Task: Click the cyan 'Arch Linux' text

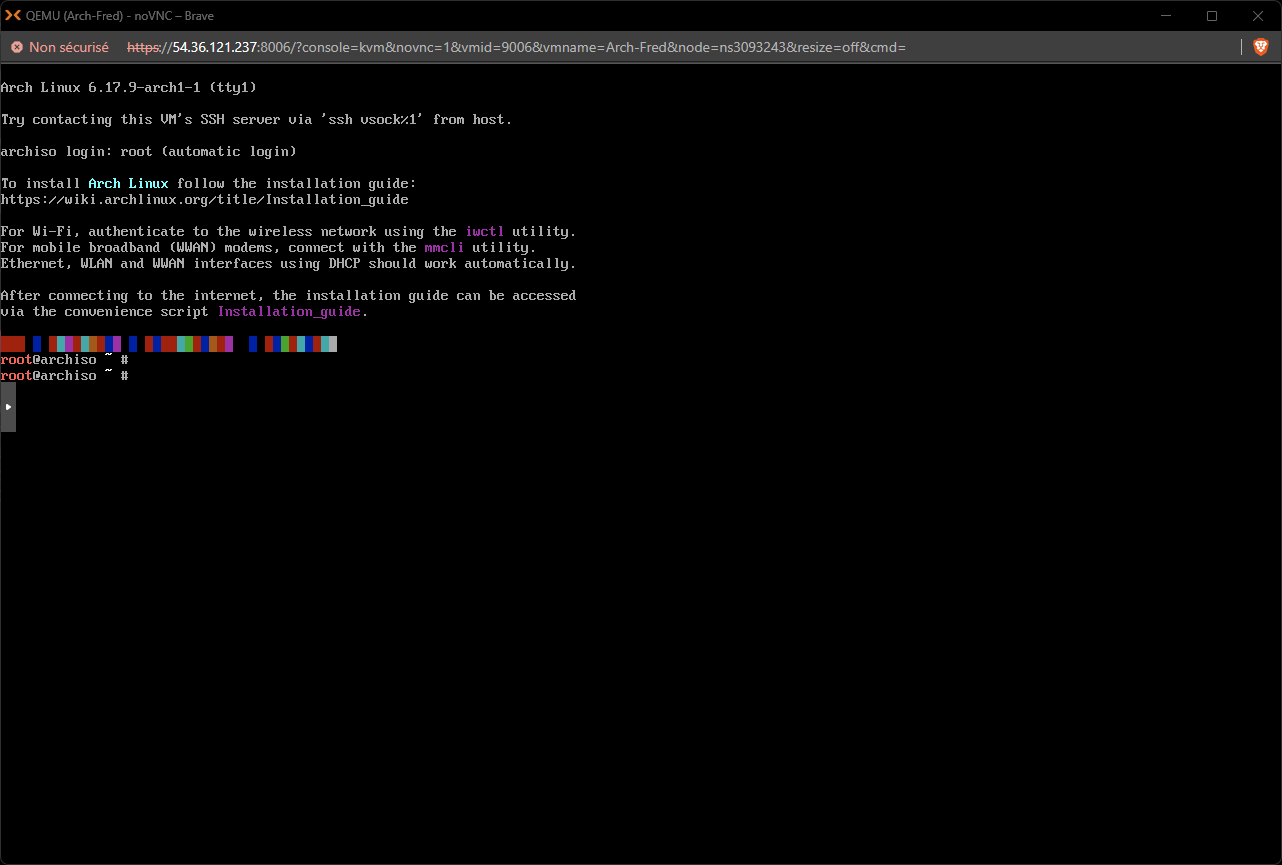Action: 128,184
